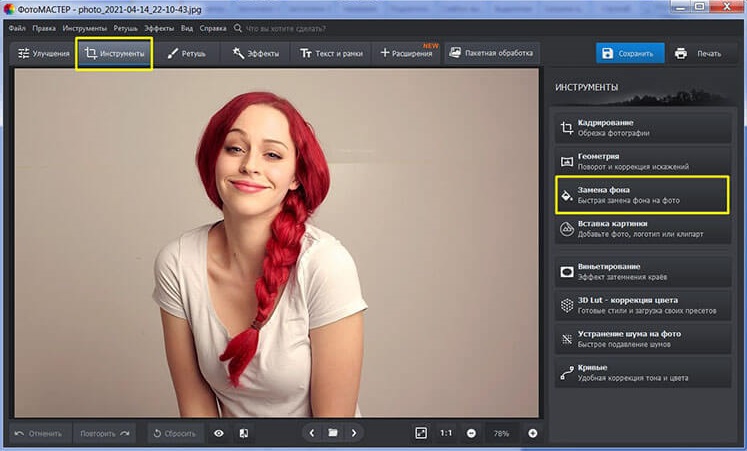Switch to the Ретушь tab
This screenshot has width=747, height=451.
click(x=186, y=53)
